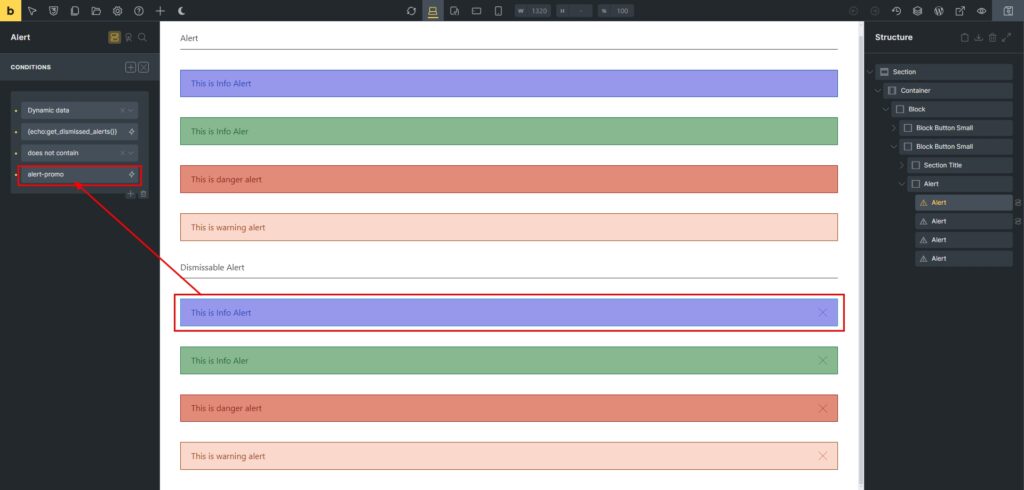Click the reload canvas icon
This screenshot has height=490, width=1024.
[x=411, y=11]
